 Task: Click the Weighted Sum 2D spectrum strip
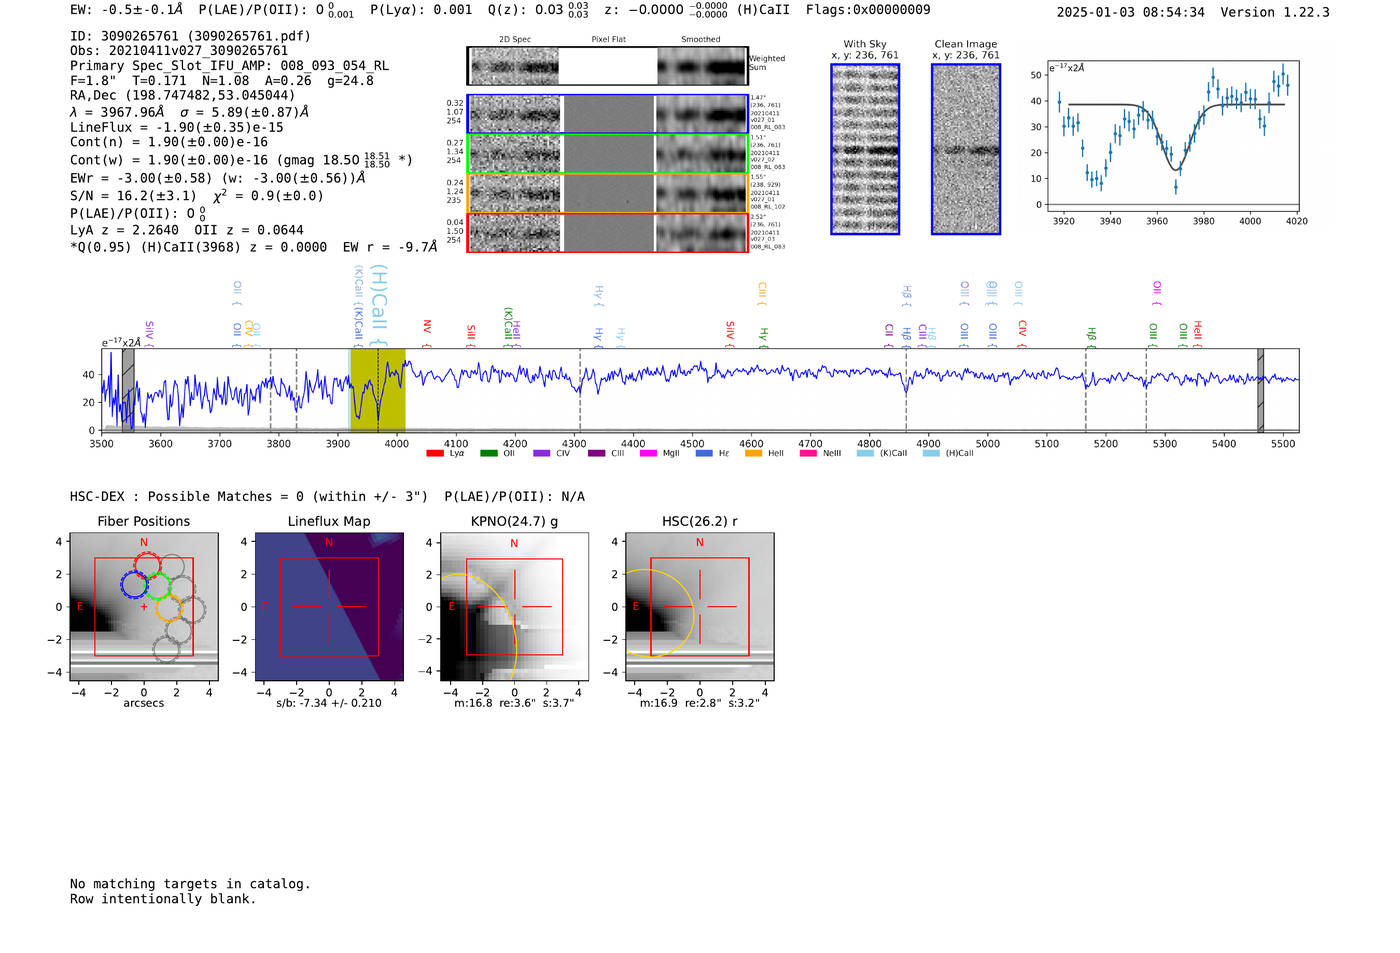click(607, 66)
